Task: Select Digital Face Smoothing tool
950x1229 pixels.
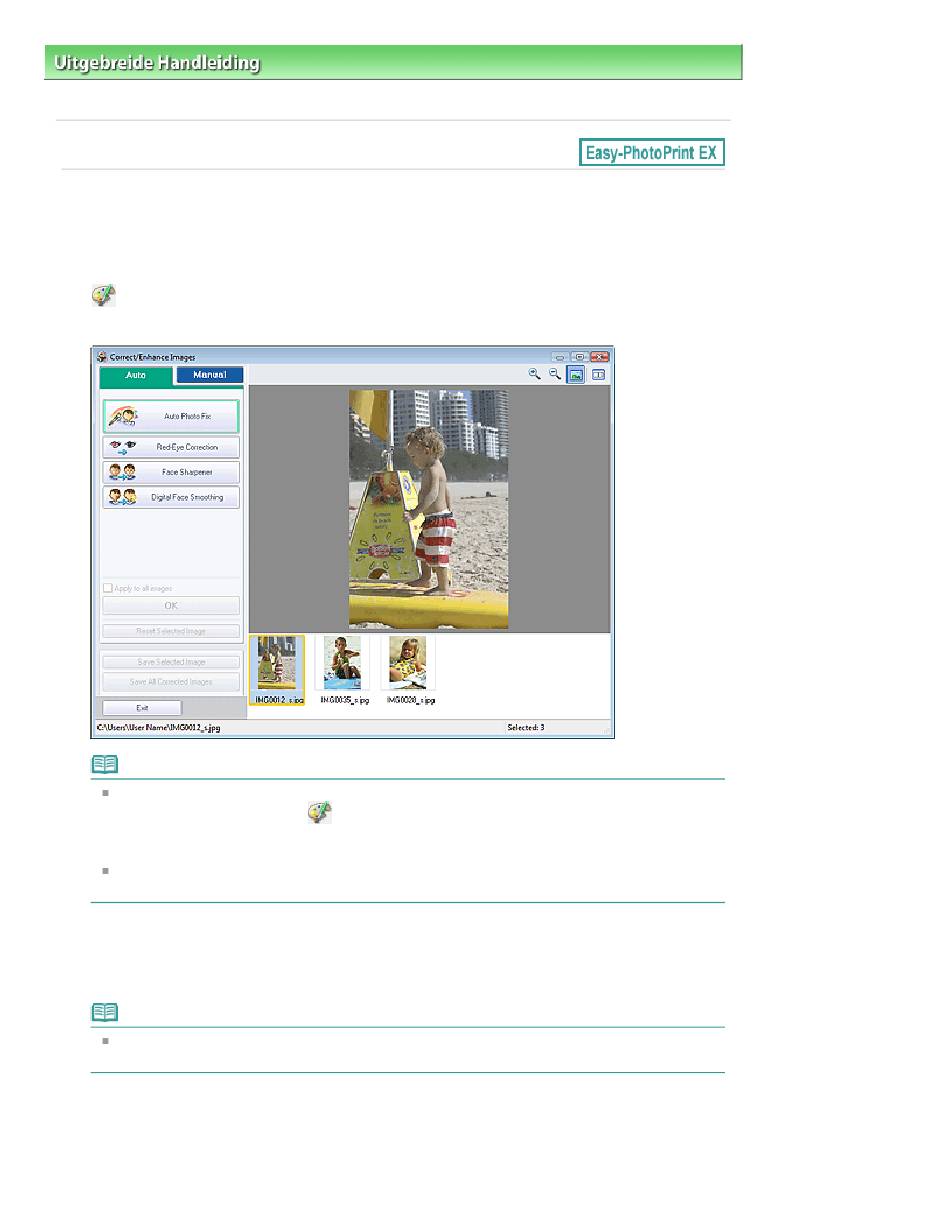Action: pos(171,497)
